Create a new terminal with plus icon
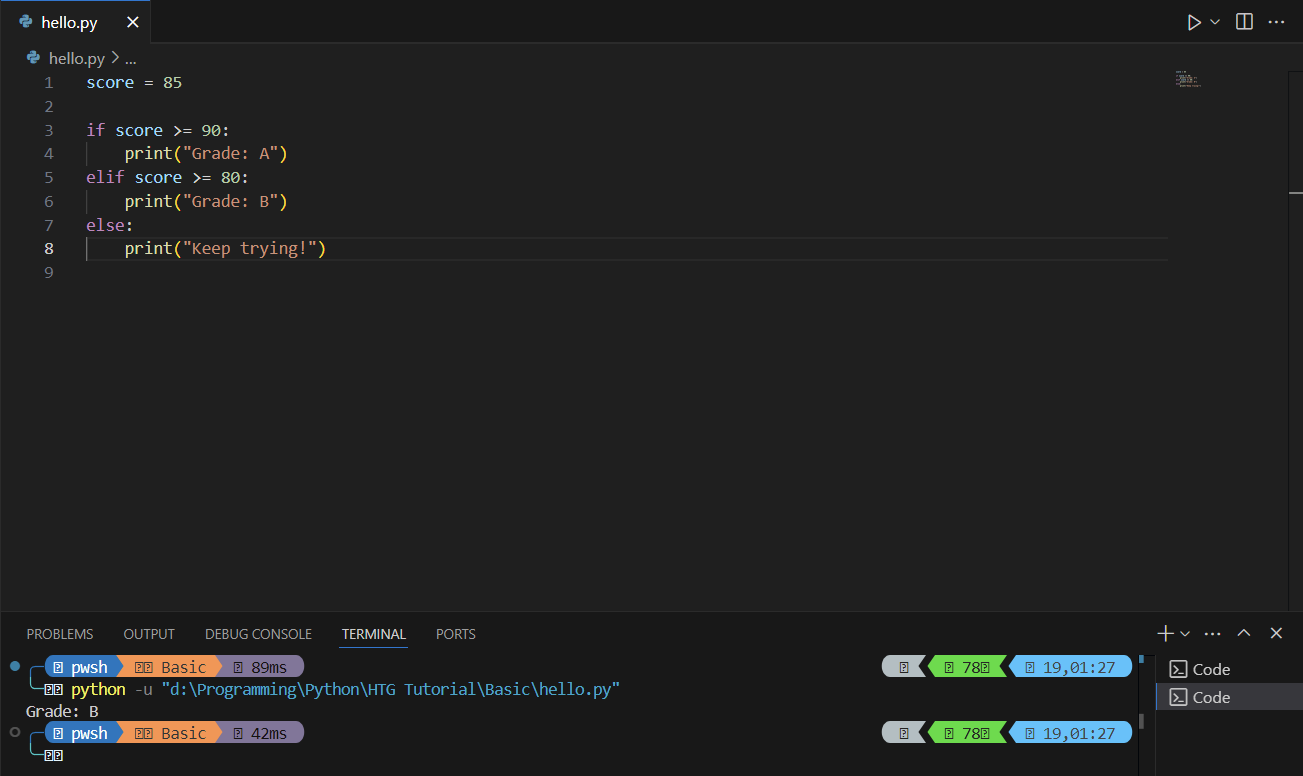Screen dimensions: 1303x776 coord(1164,633)
